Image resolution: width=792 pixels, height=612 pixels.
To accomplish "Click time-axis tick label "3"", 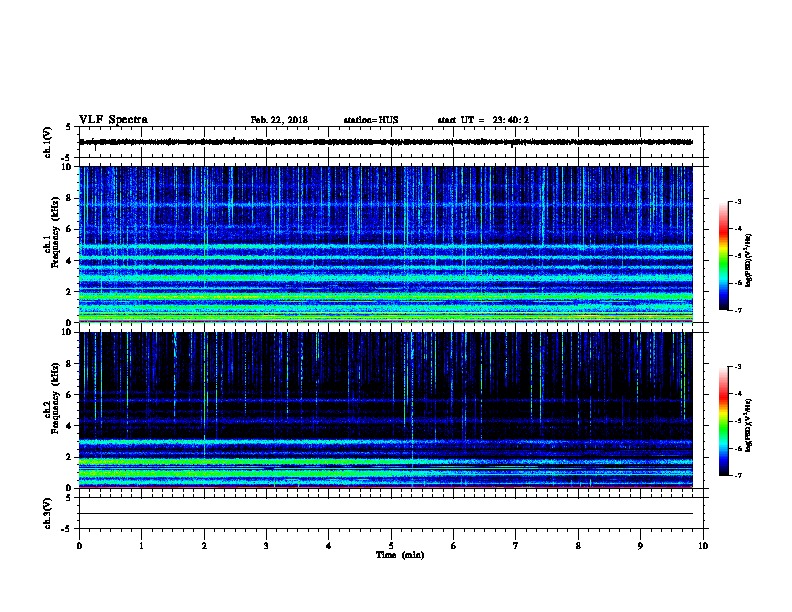I will tap(266, 546).
